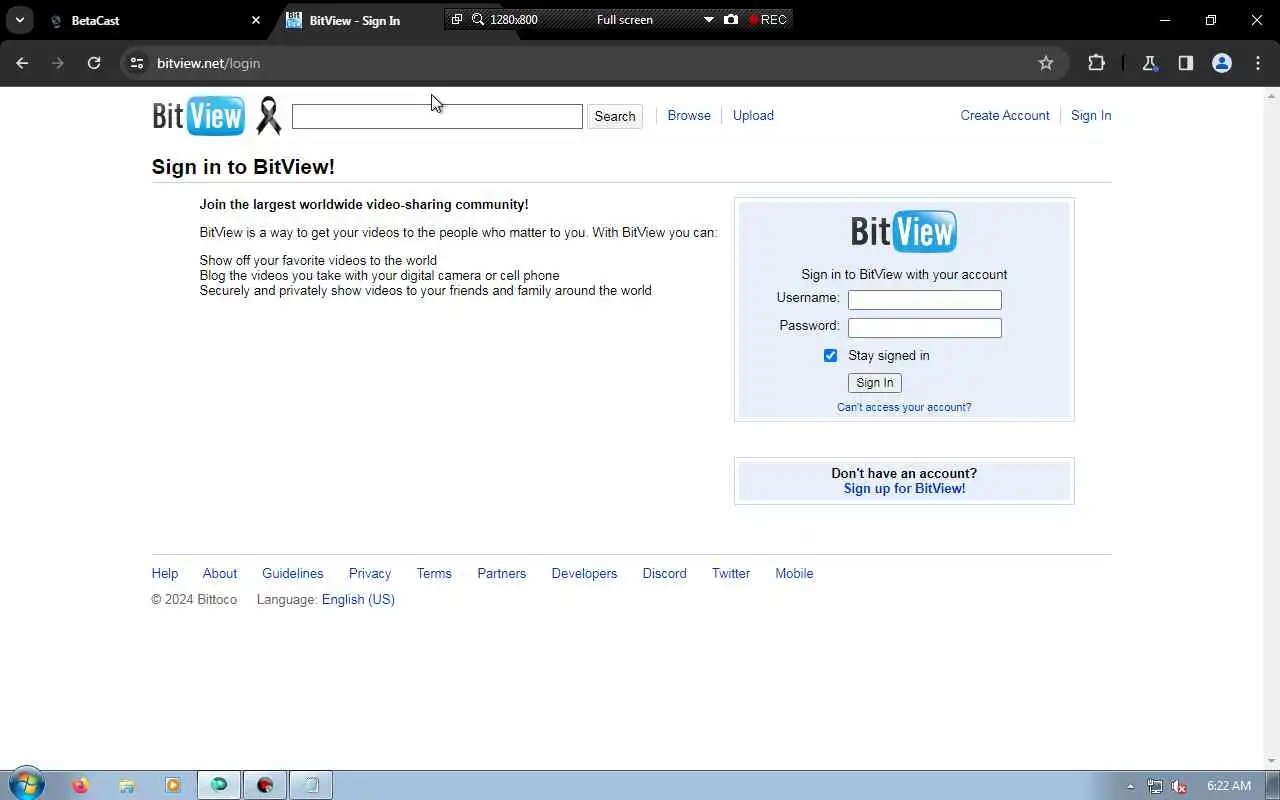1280x800 pixels.
Task: Click Can't access your account link
Action: (904, 407)
